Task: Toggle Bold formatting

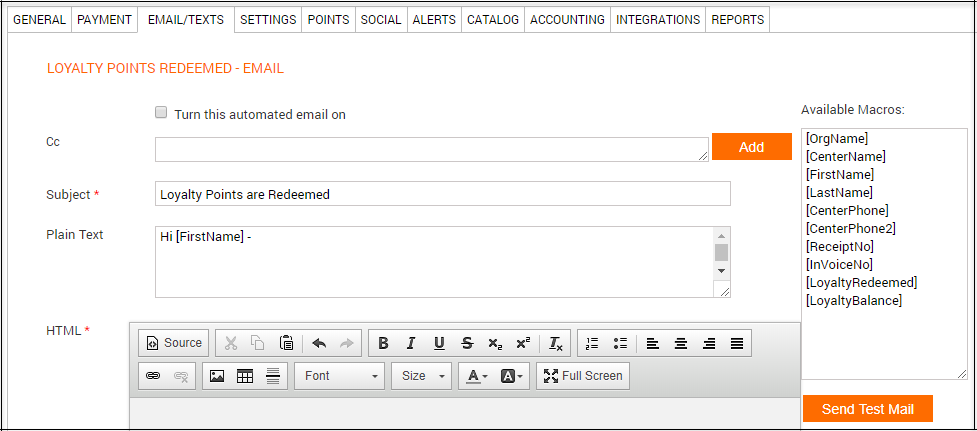Action: point(383,343)
